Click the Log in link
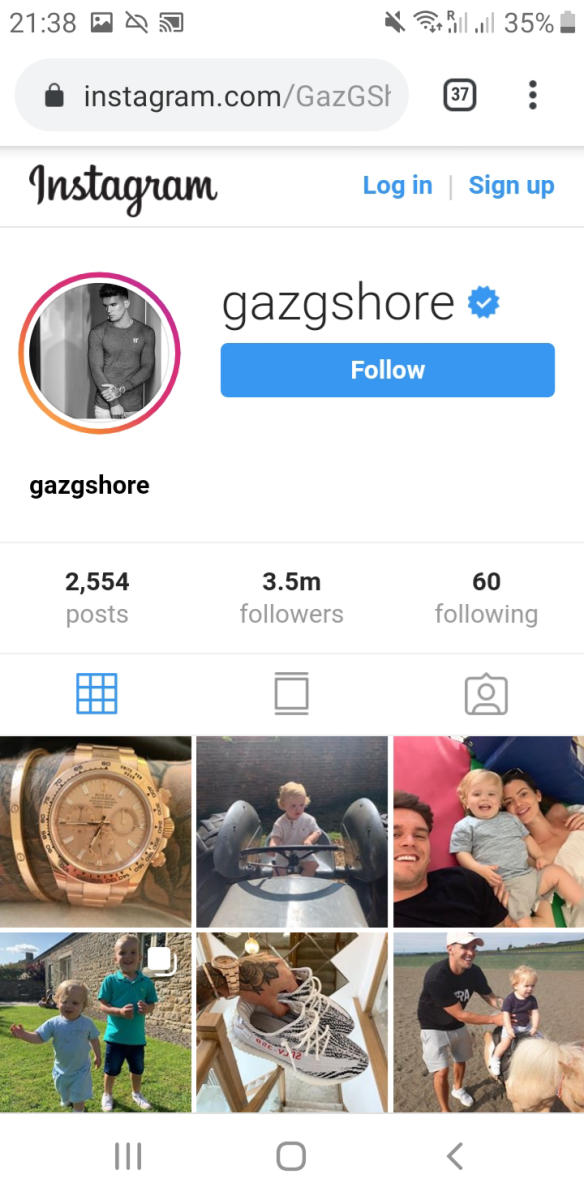The height and width of the screenshot is (1200, 584). [x=397, y=186]
